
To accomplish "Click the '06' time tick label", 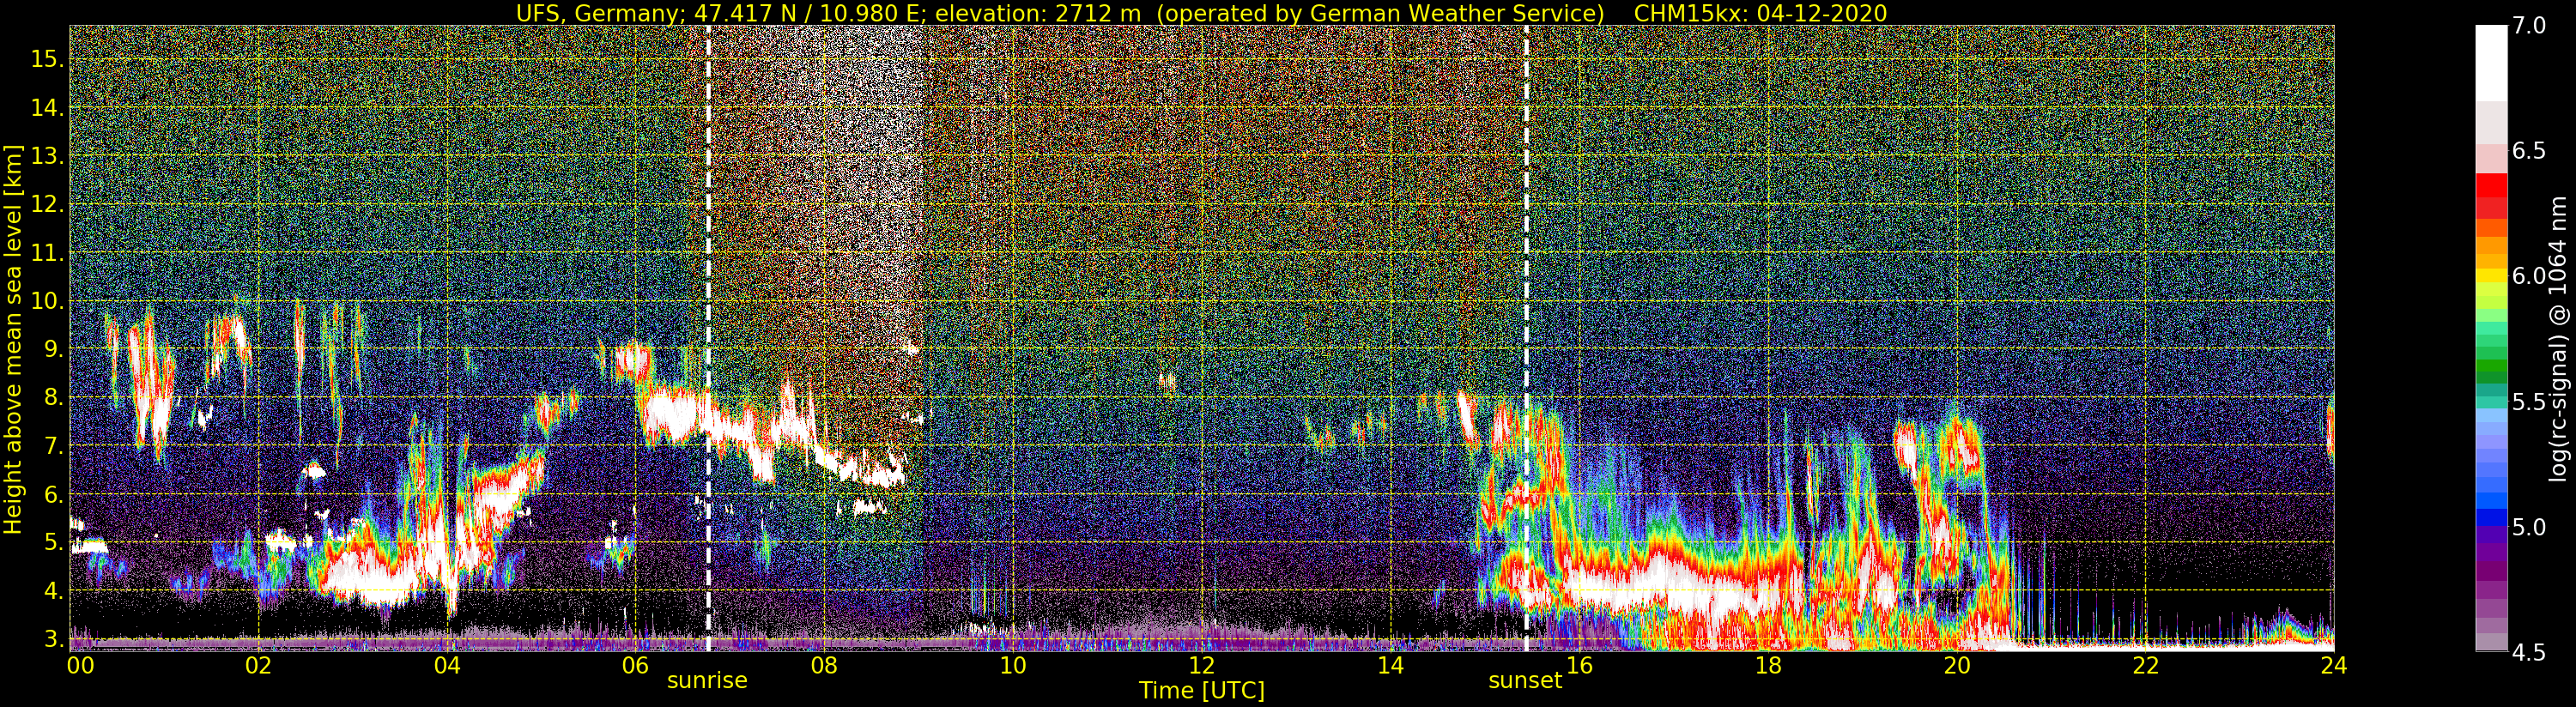I will point(635,666).
